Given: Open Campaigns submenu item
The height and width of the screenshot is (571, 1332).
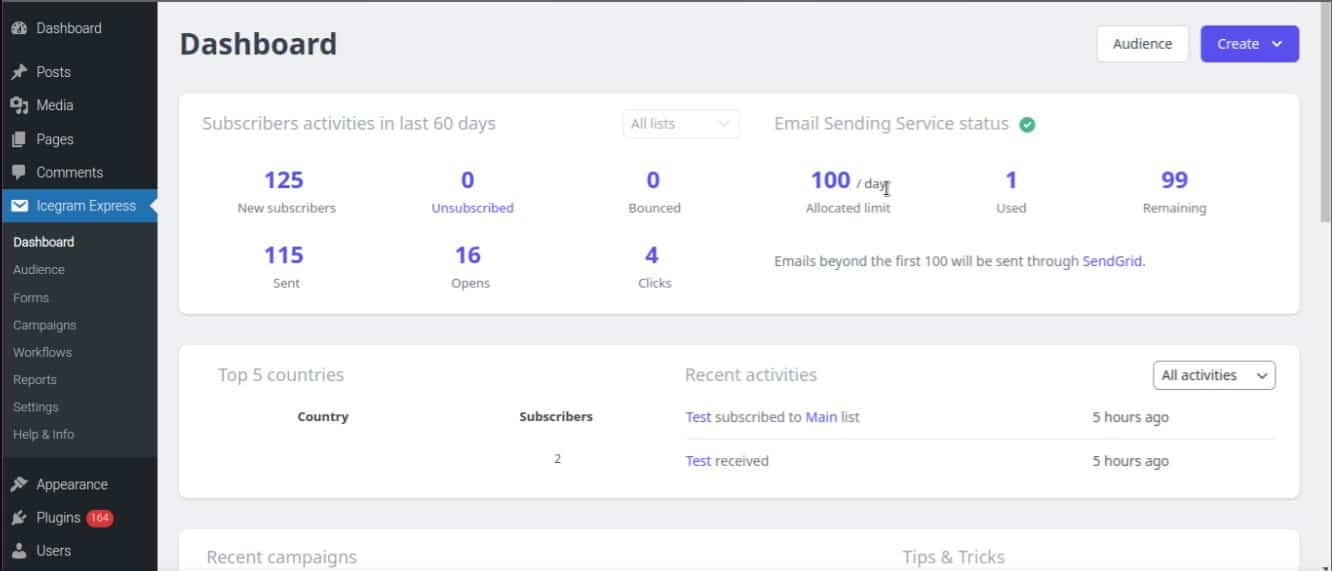Looking at the screenshot, I should tap(45, 325).
